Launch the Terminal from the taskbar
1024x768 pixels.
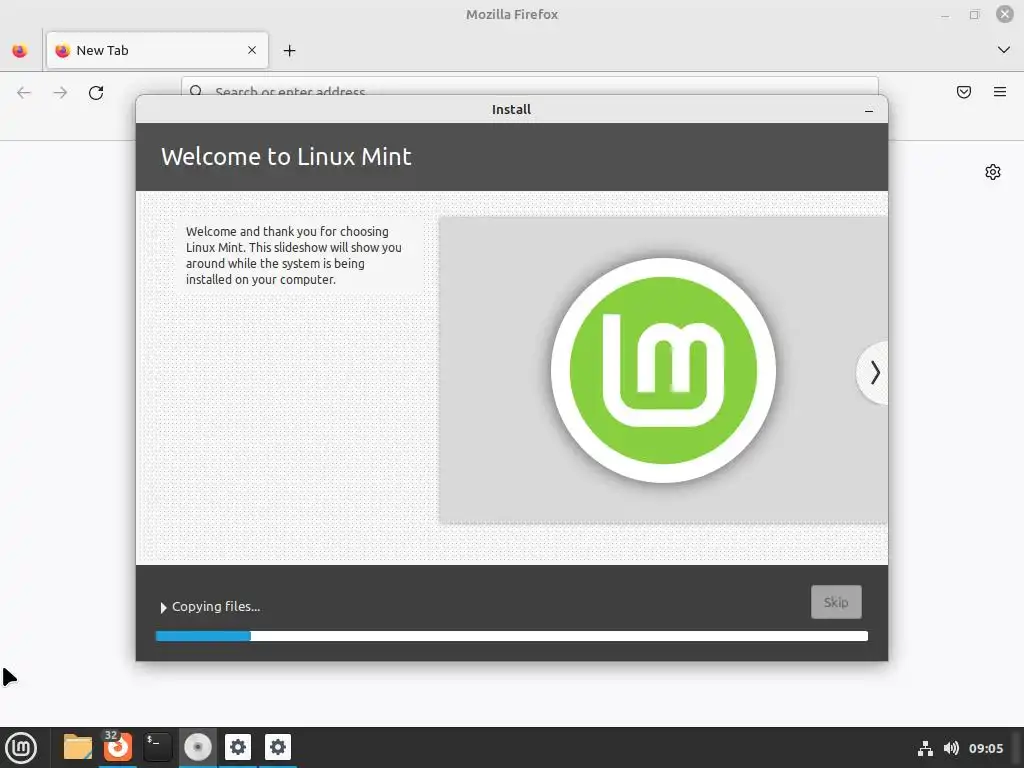click(157, 747)
